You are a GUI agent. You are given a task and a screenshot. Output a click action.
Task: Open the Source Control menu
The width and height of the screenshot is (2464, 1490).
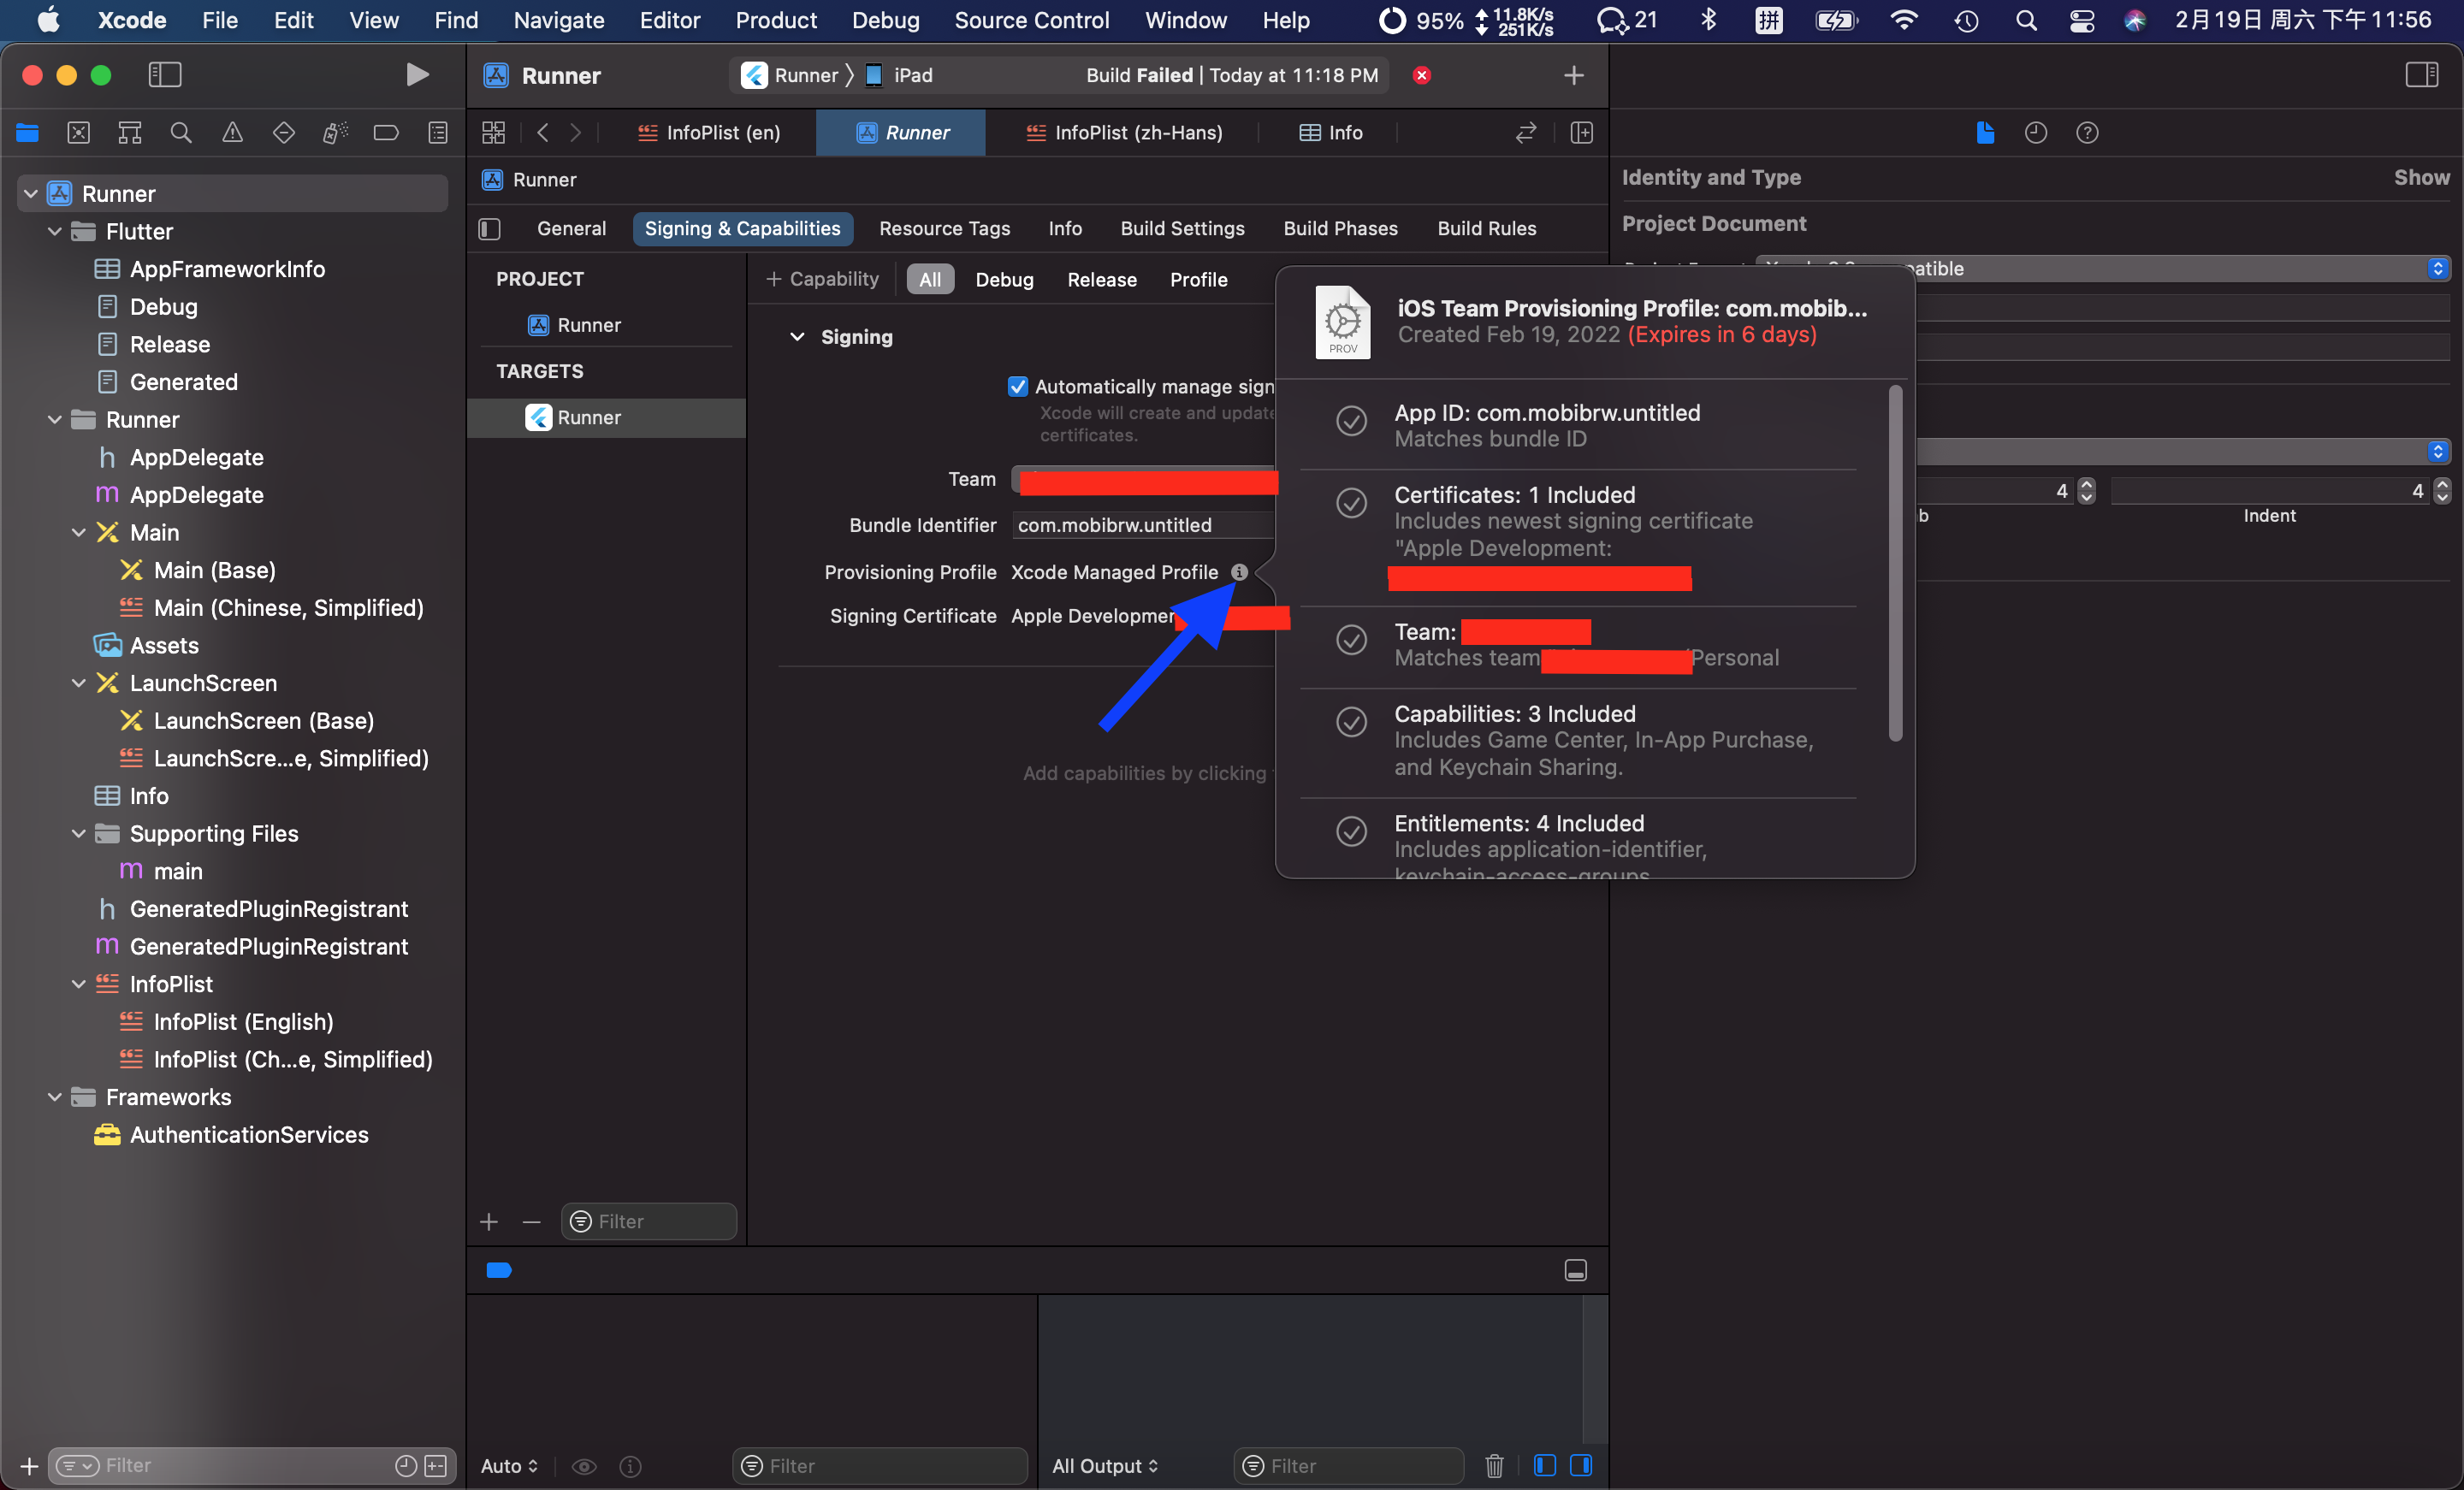point(1031,20)
